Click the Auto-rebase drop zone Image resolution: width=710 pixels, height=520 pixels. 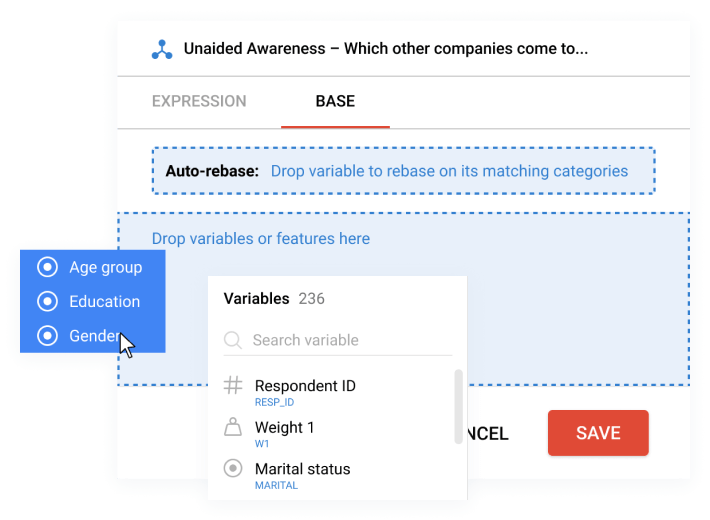coord(403,171)
